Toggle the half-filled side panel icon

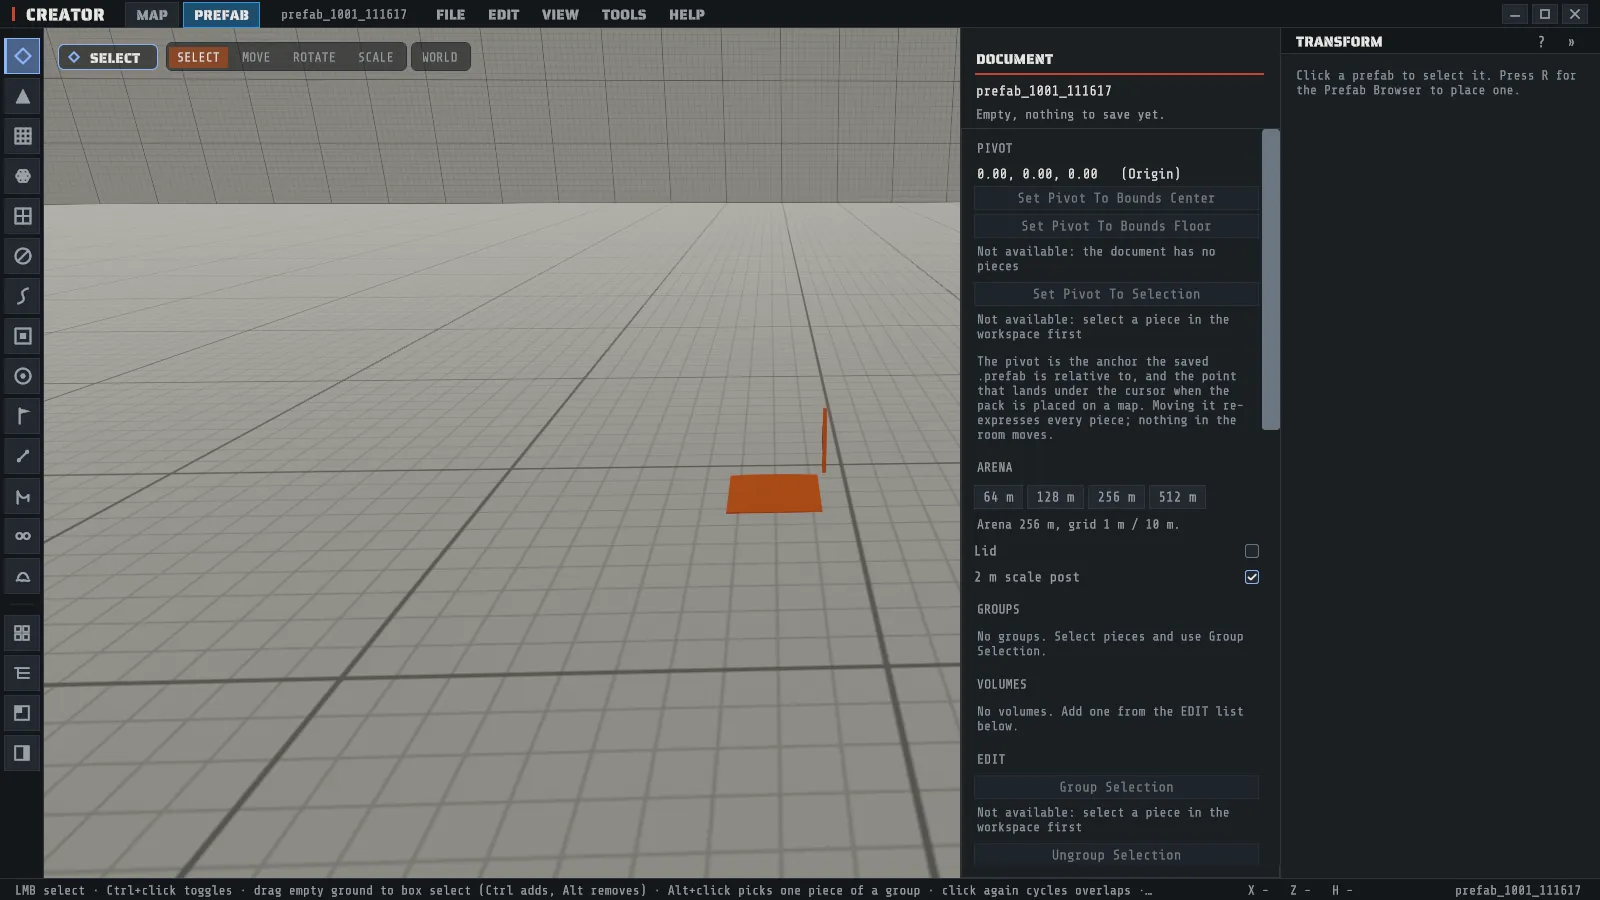22,753
